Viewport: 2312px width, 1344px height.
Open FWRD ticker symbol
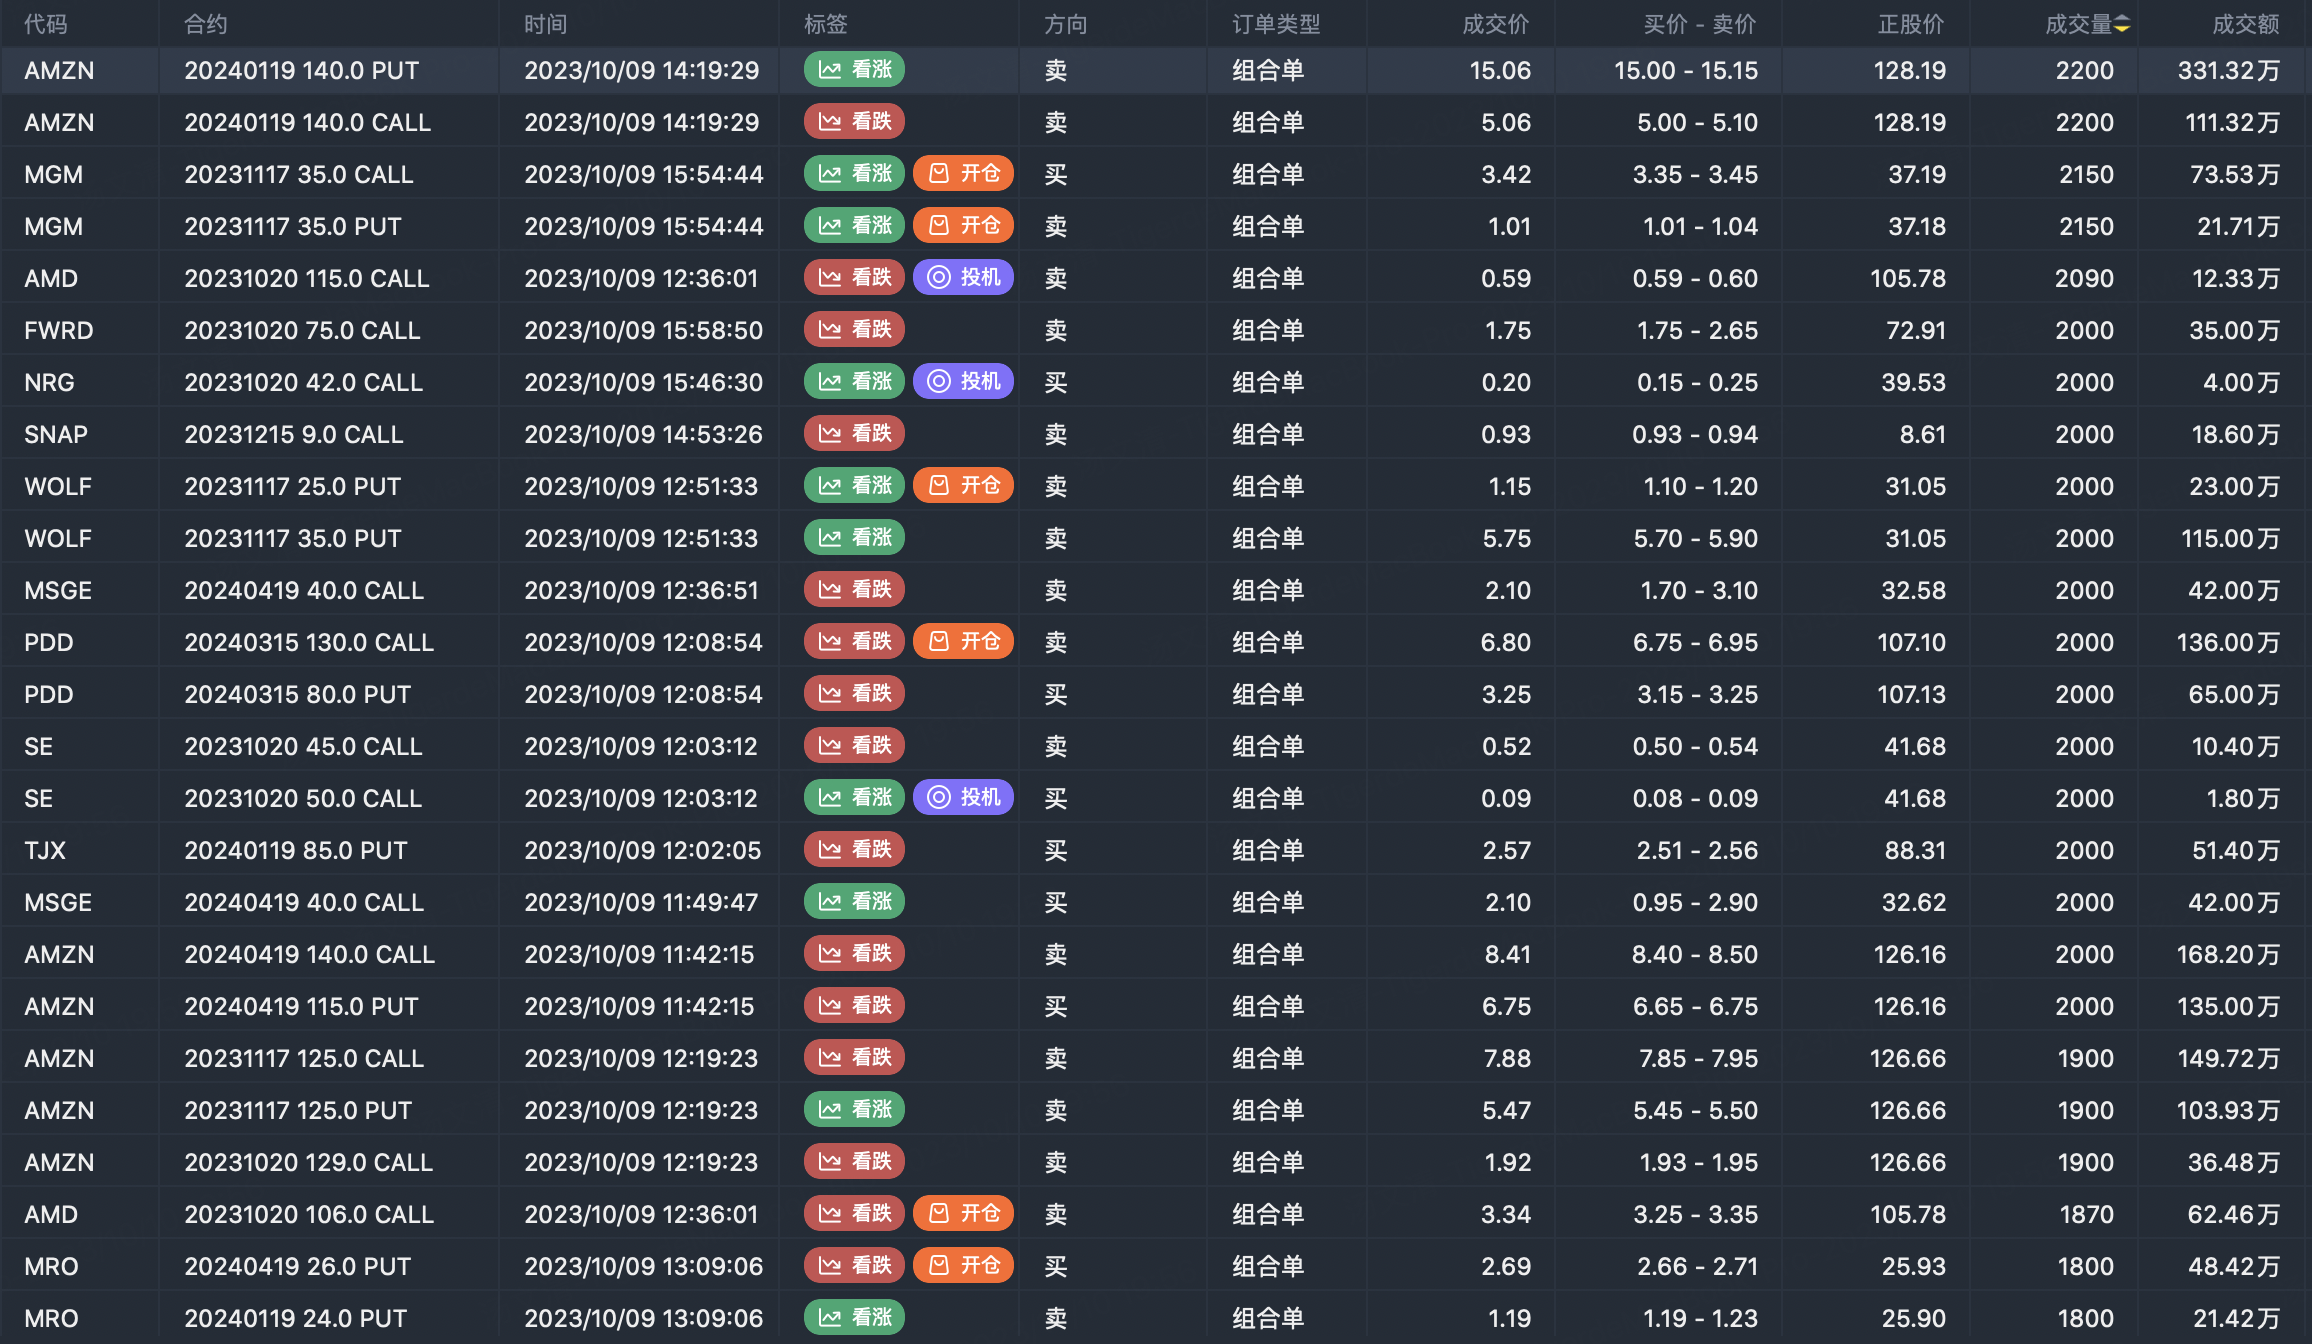point(59,330)
